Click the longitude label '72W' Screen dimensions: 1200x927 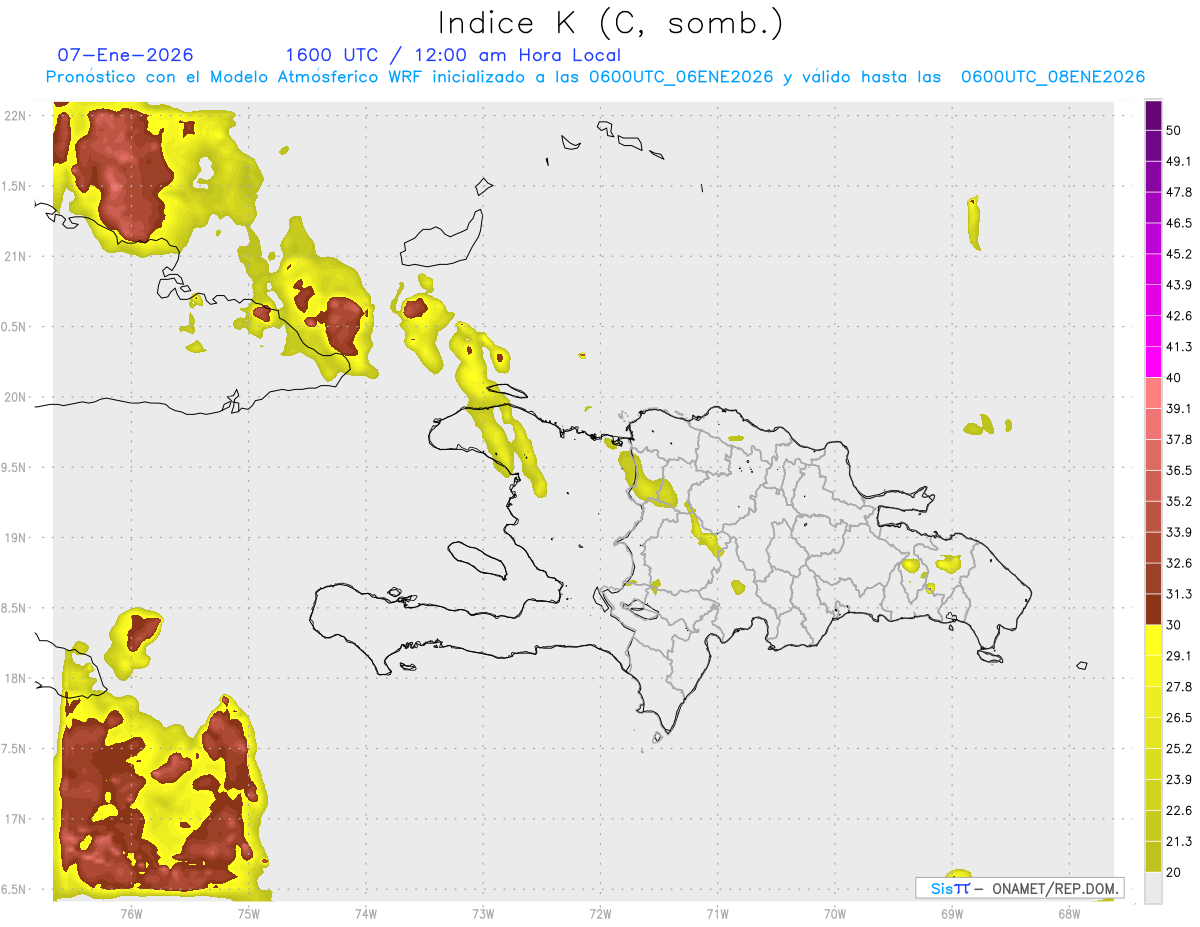(x=600, y=914)
